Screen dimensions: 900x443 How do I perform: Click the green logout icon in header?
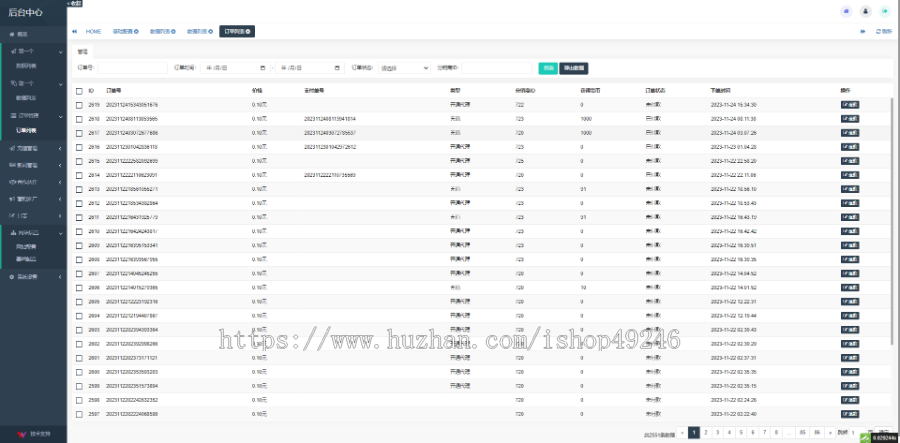click(x=885, y=11)
